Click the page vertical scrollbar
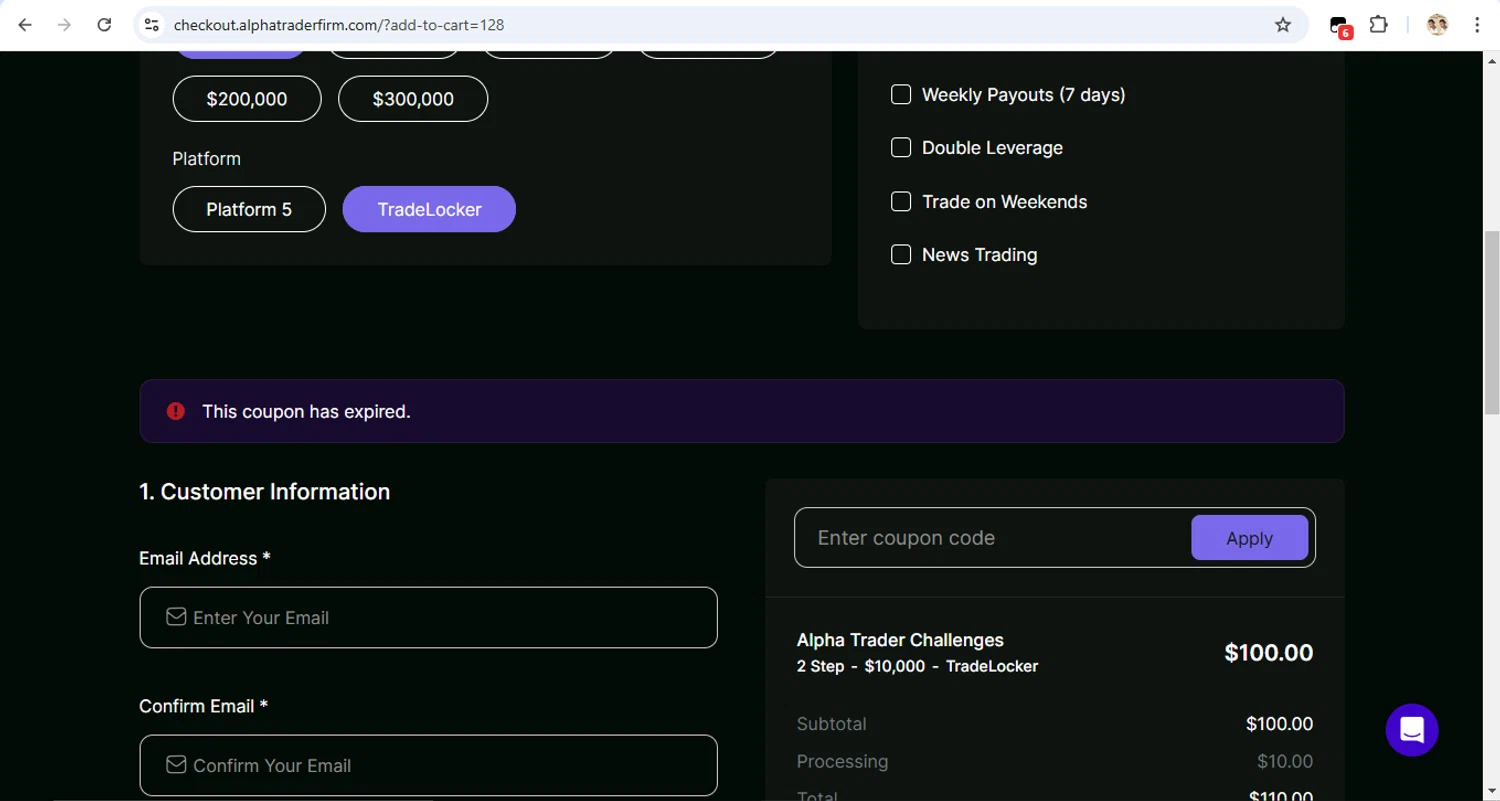This screenshot has width=1500, height=801. 1491,322
